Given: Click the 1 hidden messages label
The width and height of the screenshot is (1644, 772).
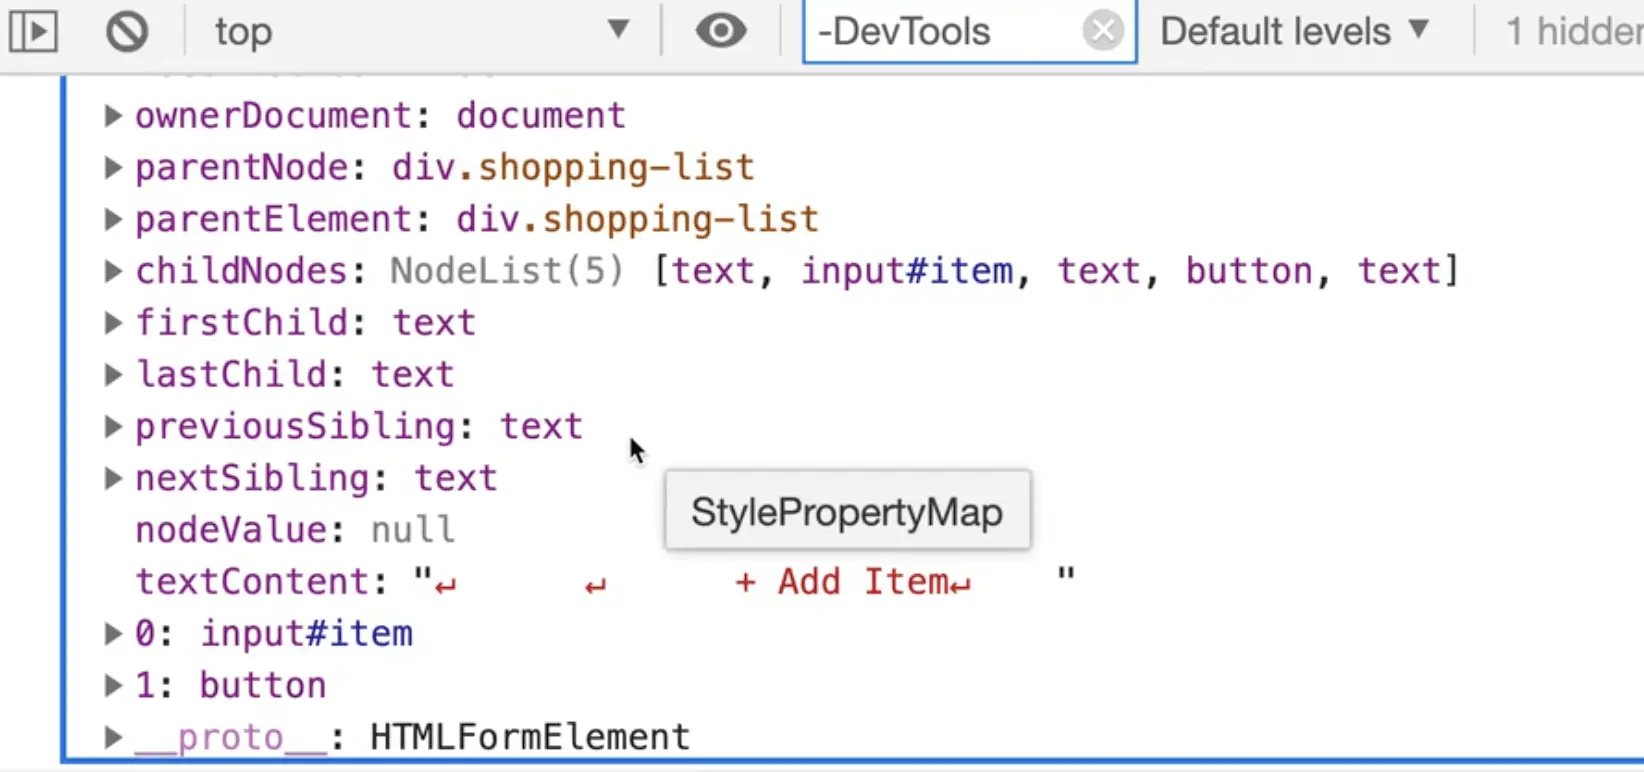Looking at the screenshot, I should [x=1572, y=32].
